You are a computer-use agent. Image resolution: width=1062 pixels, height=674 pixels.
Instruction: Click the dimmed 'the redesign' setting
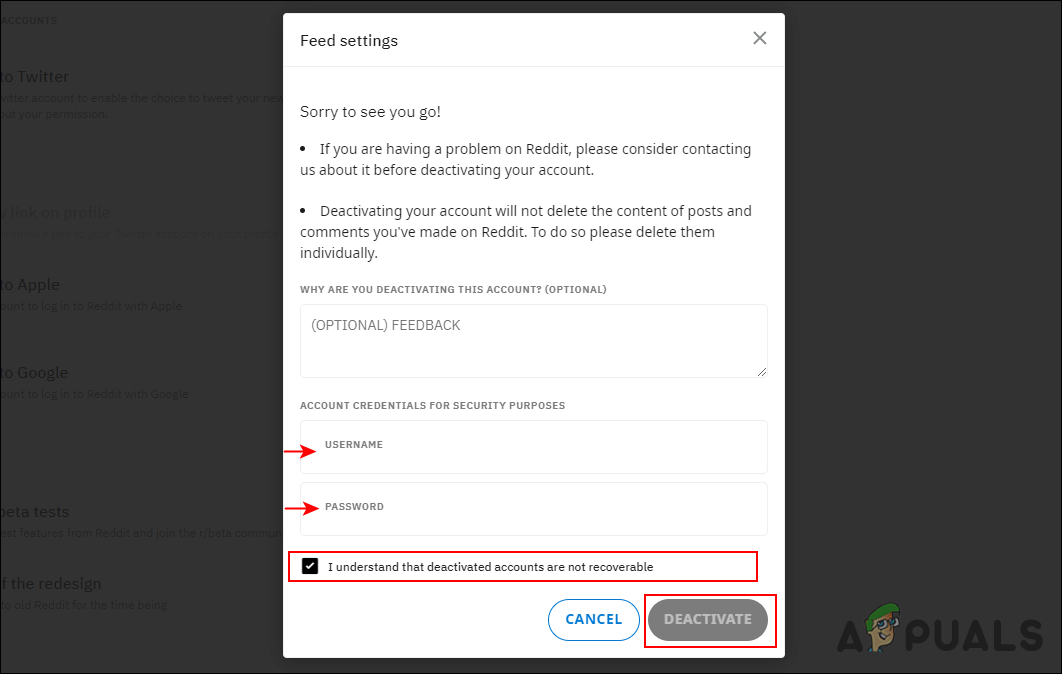51,584
